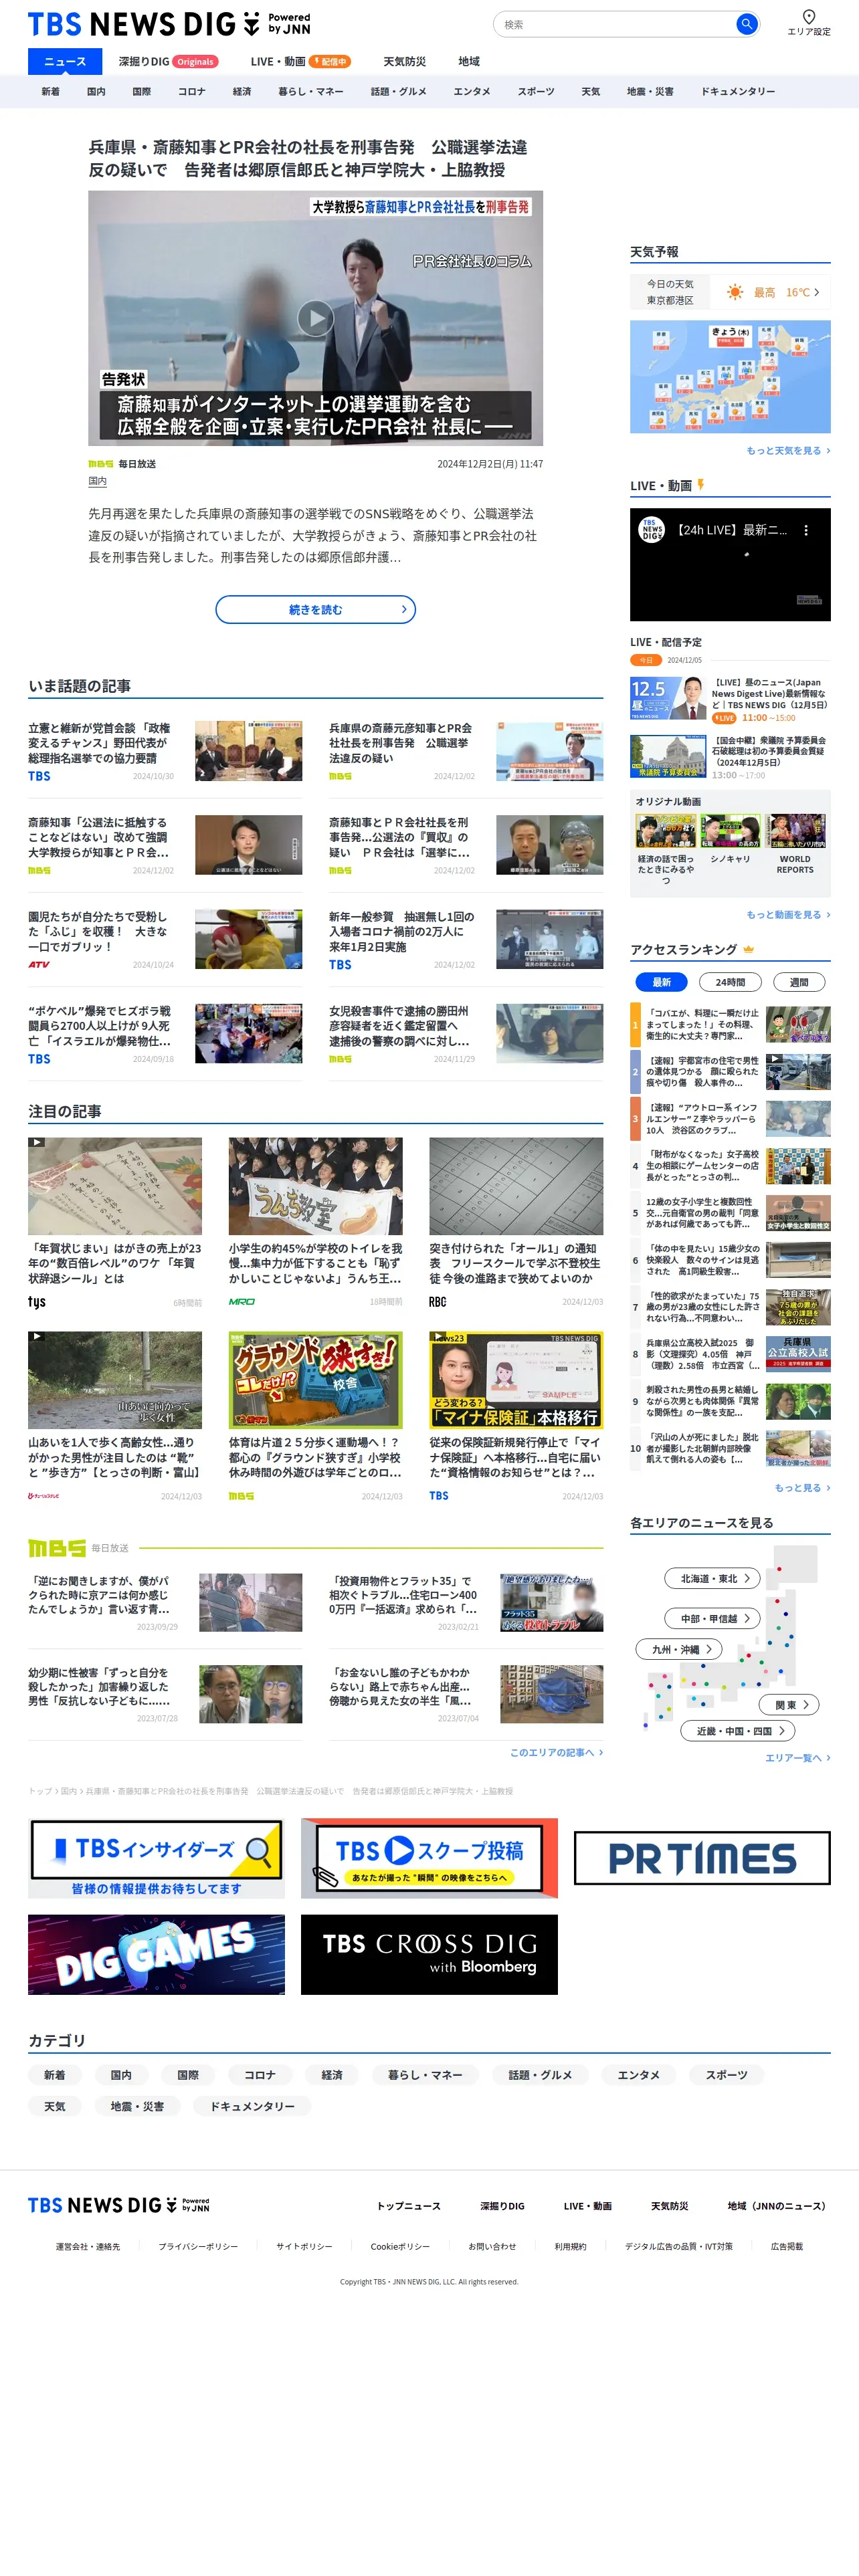Viewport: 859px width, 2576px height.
Task: Expand 近畿・中国・四国 area news
Action: [x=739, y=1730]
